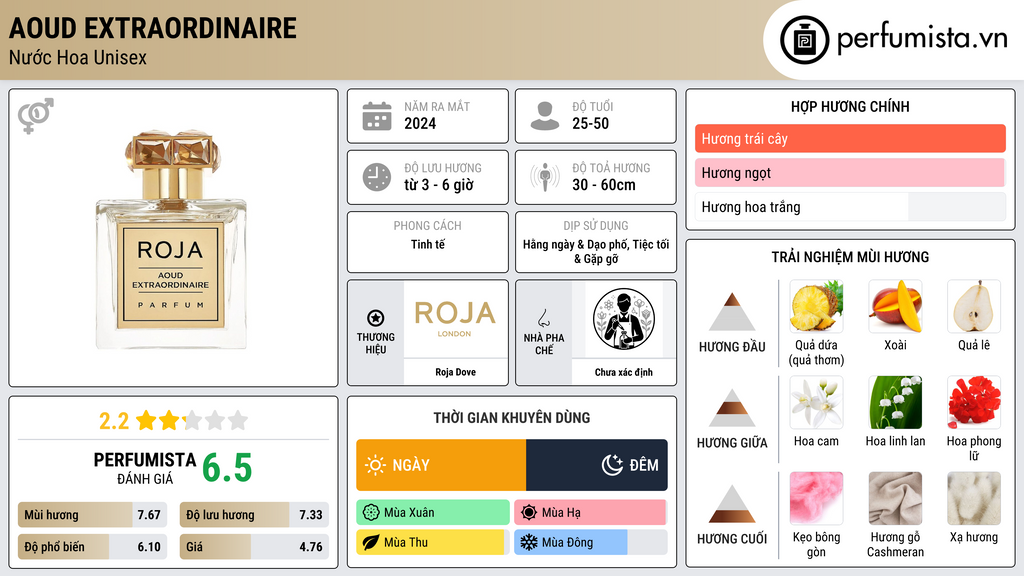This screenshot has height=576, width=1024.
Task: Open the Hương ngọt accord bar
Action: point(850,172)
